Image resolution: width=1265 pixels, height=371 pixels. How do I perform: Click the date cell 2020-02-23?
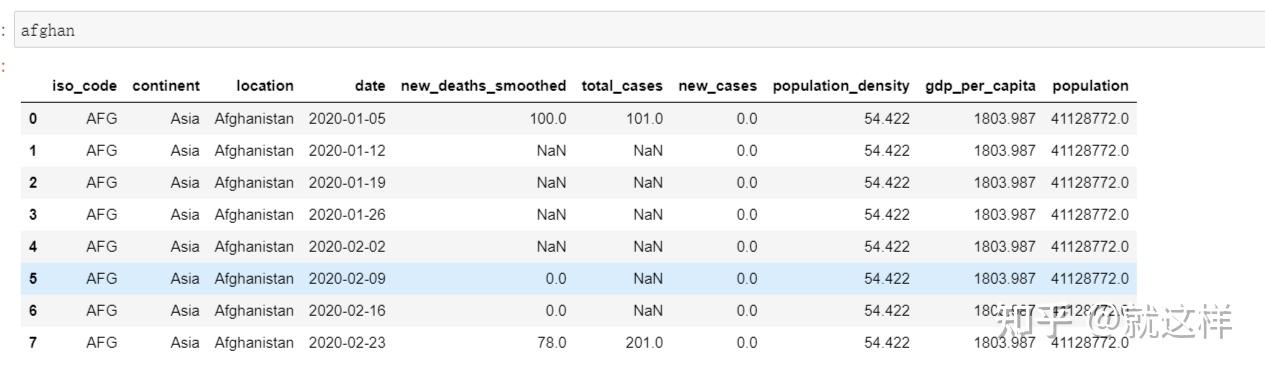click(x=347, y=343)
